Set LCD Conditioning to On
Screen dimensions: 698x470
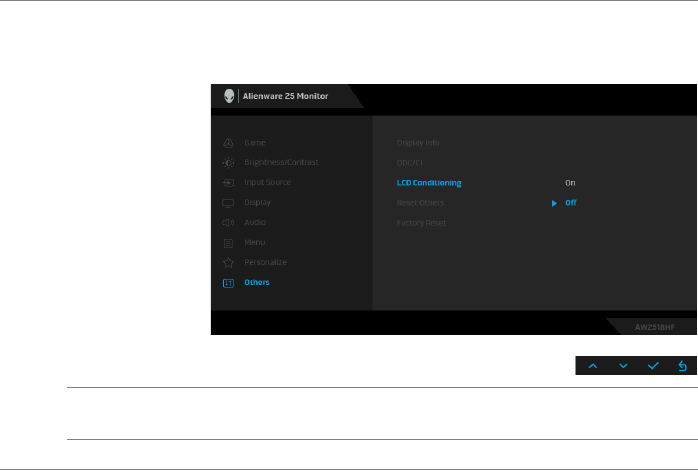570,183
